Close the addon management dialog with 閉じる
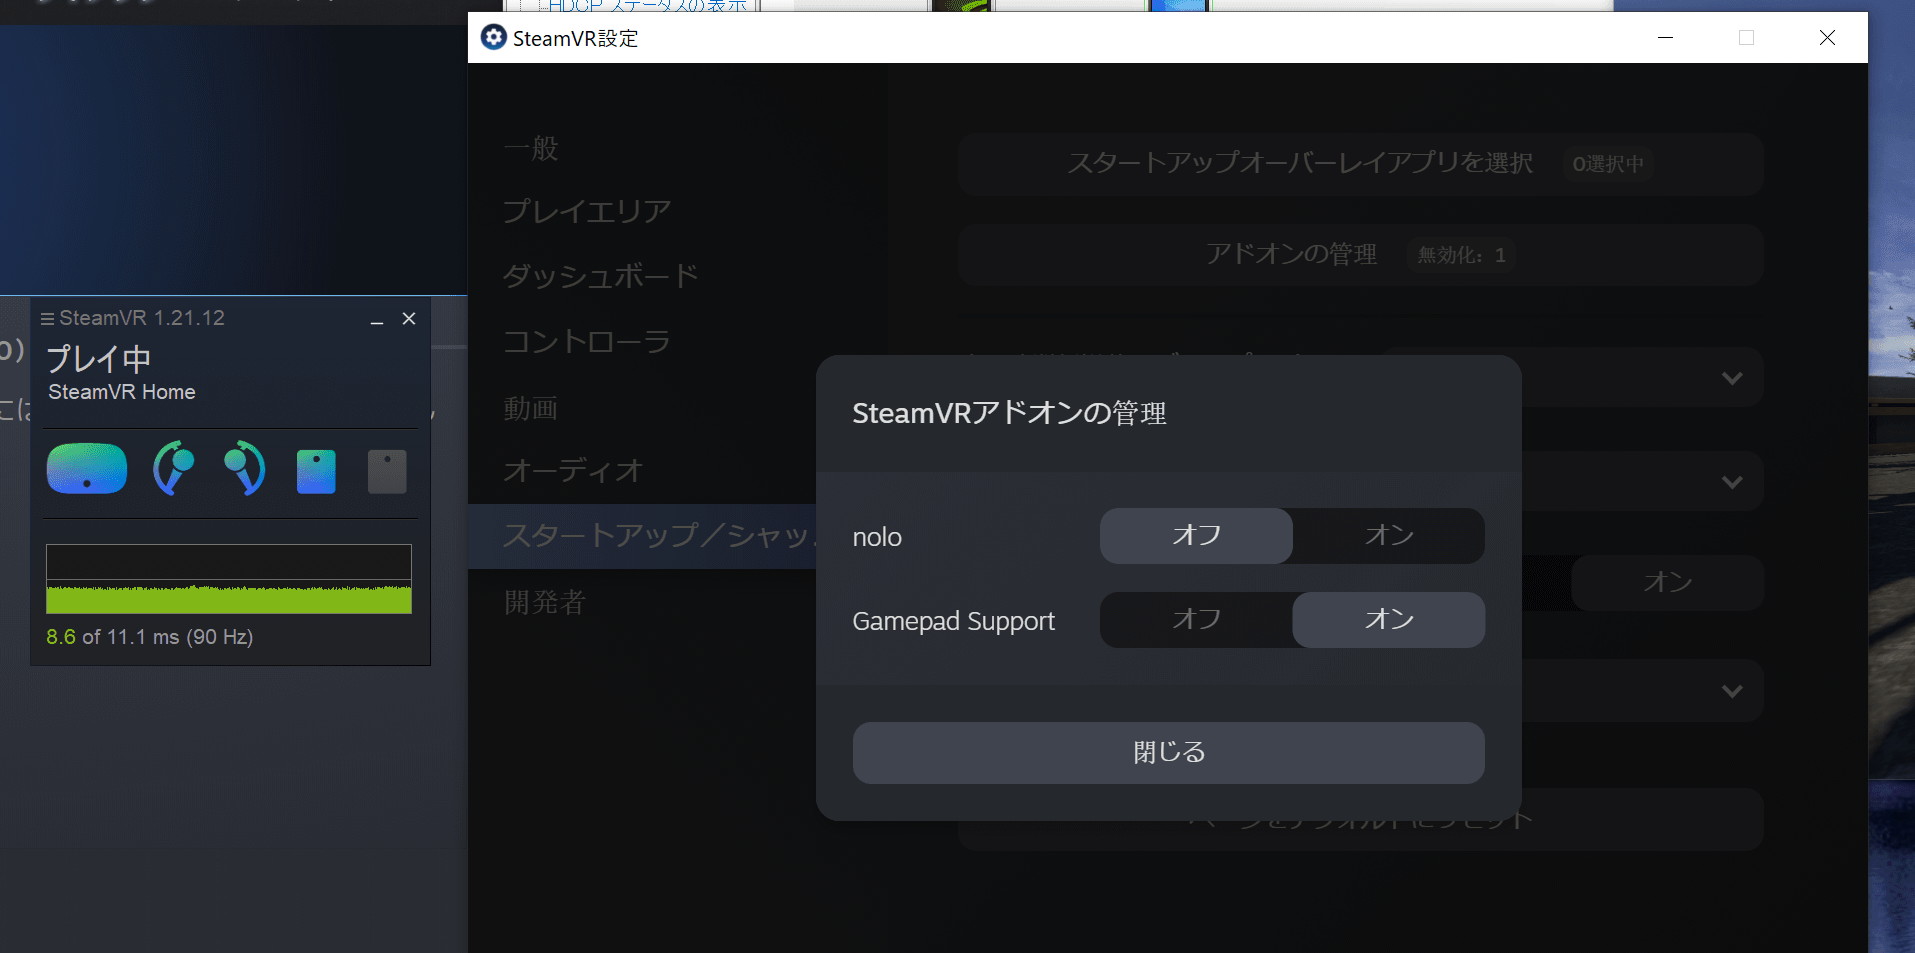This screenshot has height=953, width=1915. pyautogui.click(x=1168, y=753)
